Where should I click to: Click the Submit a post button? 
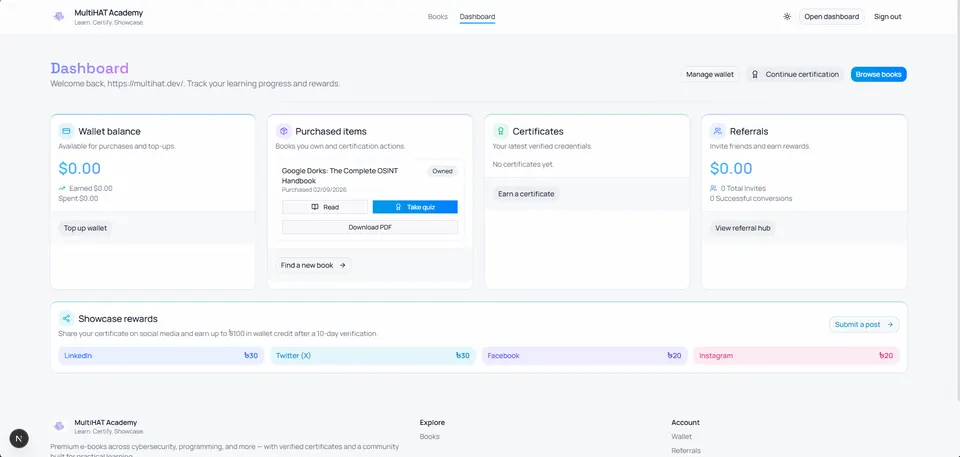(x=864, y=325)
